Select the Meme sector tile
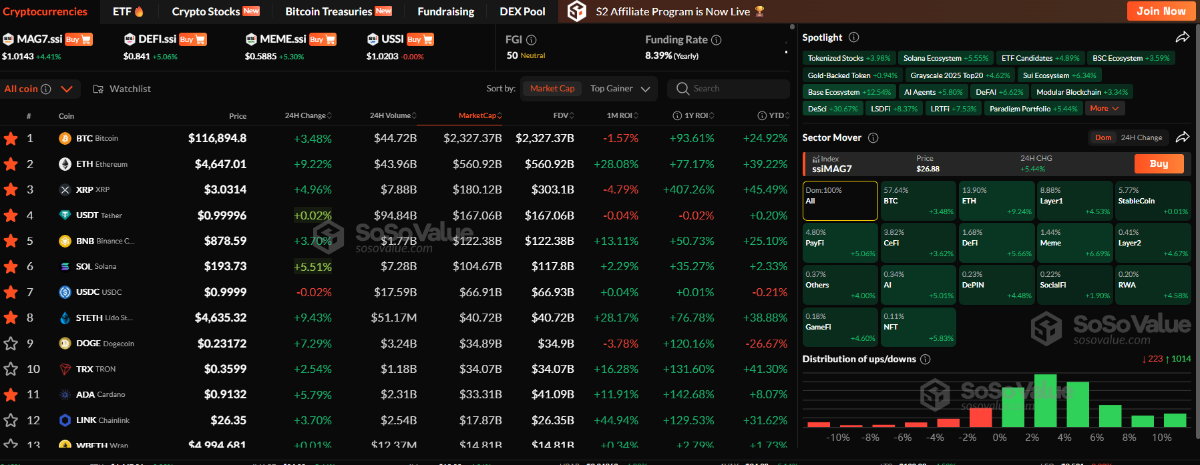Image resolution: width=1200 pixels, height=465 pixels. pyautogui.click(x=1073, y=243)
